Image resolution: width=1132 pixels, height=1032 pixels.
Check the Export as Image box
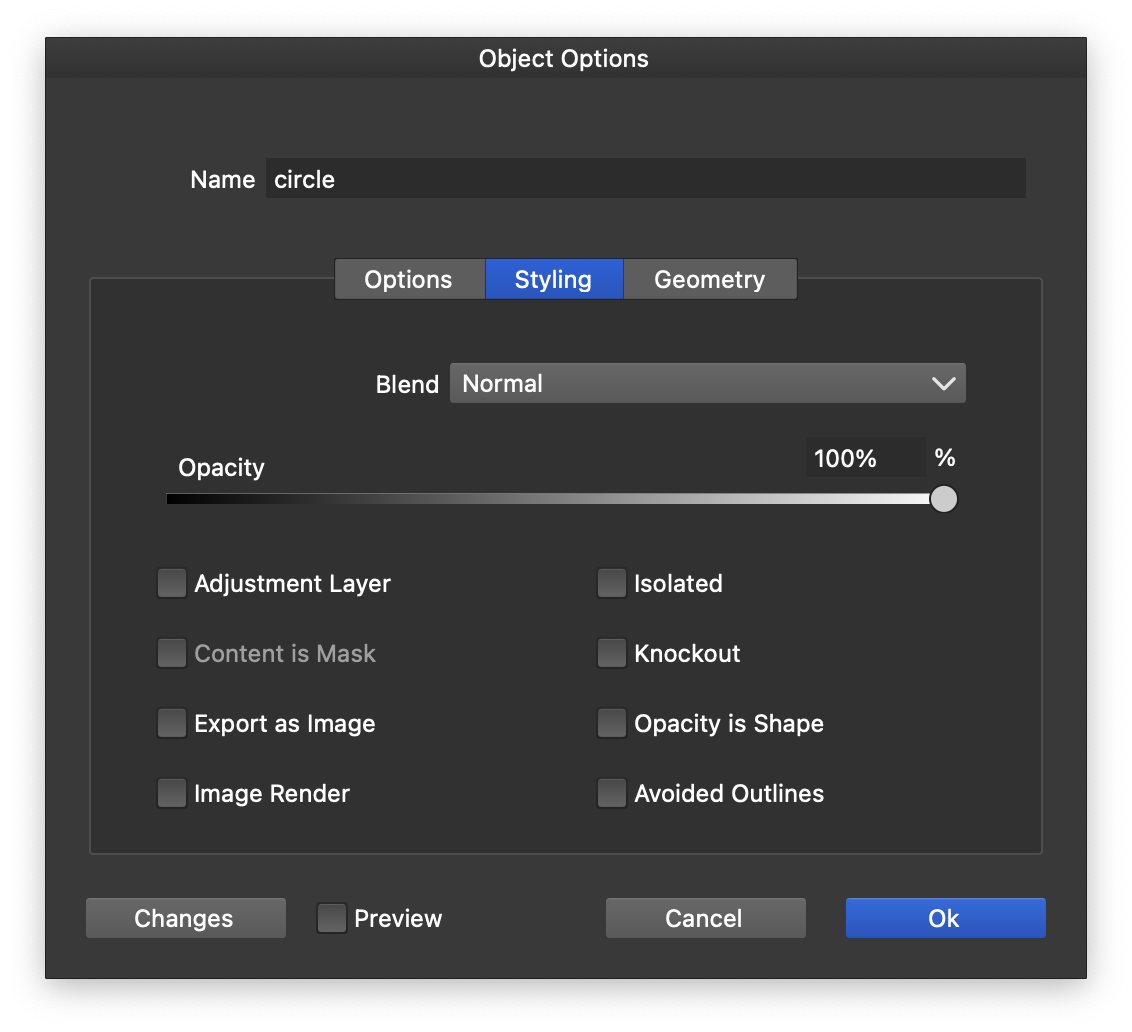coord(172,724)
